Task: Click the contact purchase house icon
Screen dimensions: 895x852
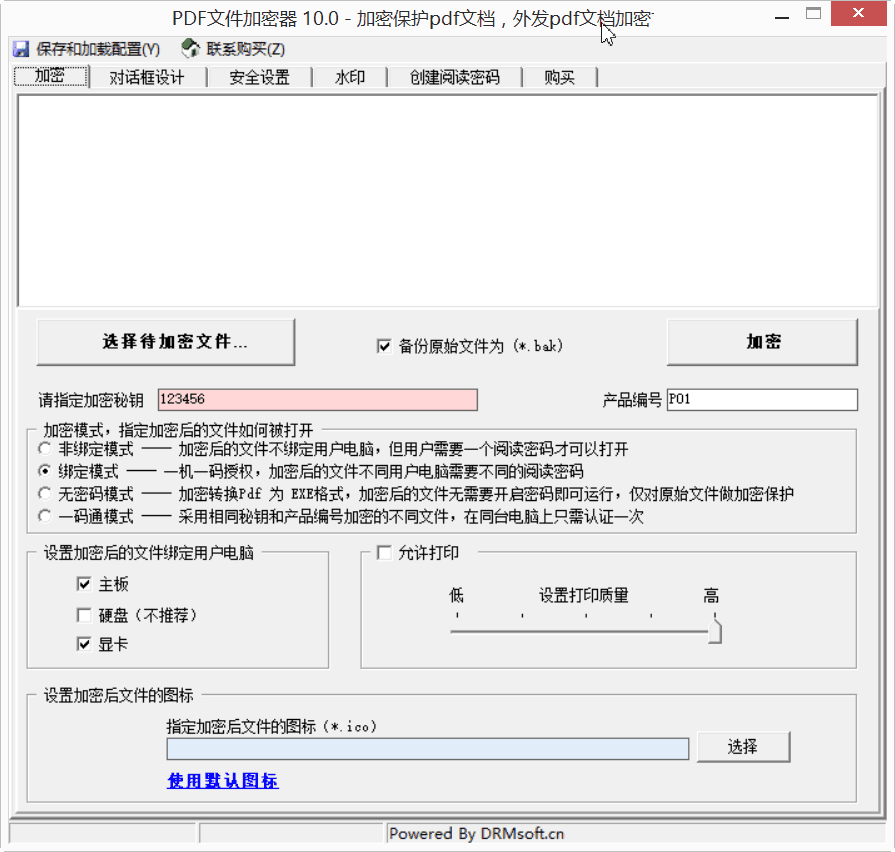Action: coord(191,49)
